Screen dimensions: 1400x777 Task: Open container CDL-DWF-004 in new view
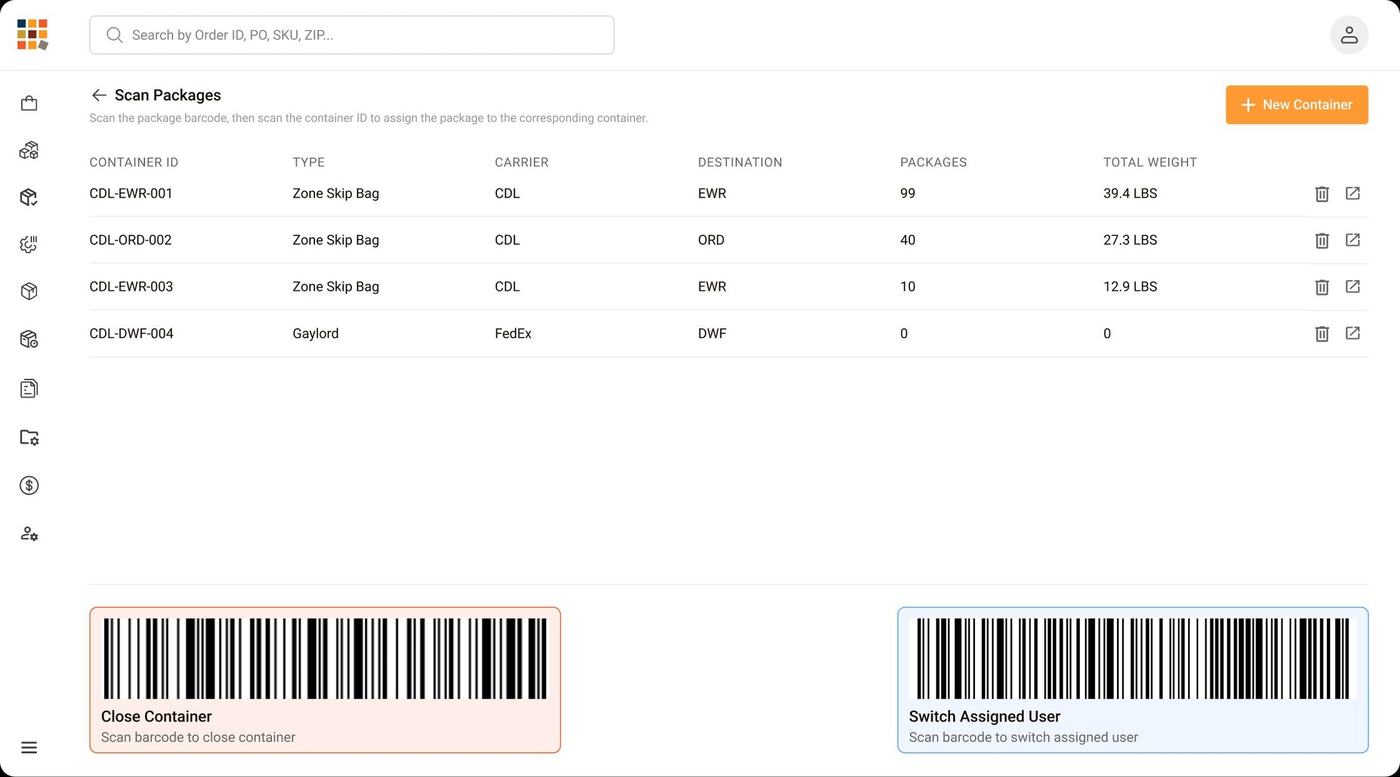(x=1353, y=333)
